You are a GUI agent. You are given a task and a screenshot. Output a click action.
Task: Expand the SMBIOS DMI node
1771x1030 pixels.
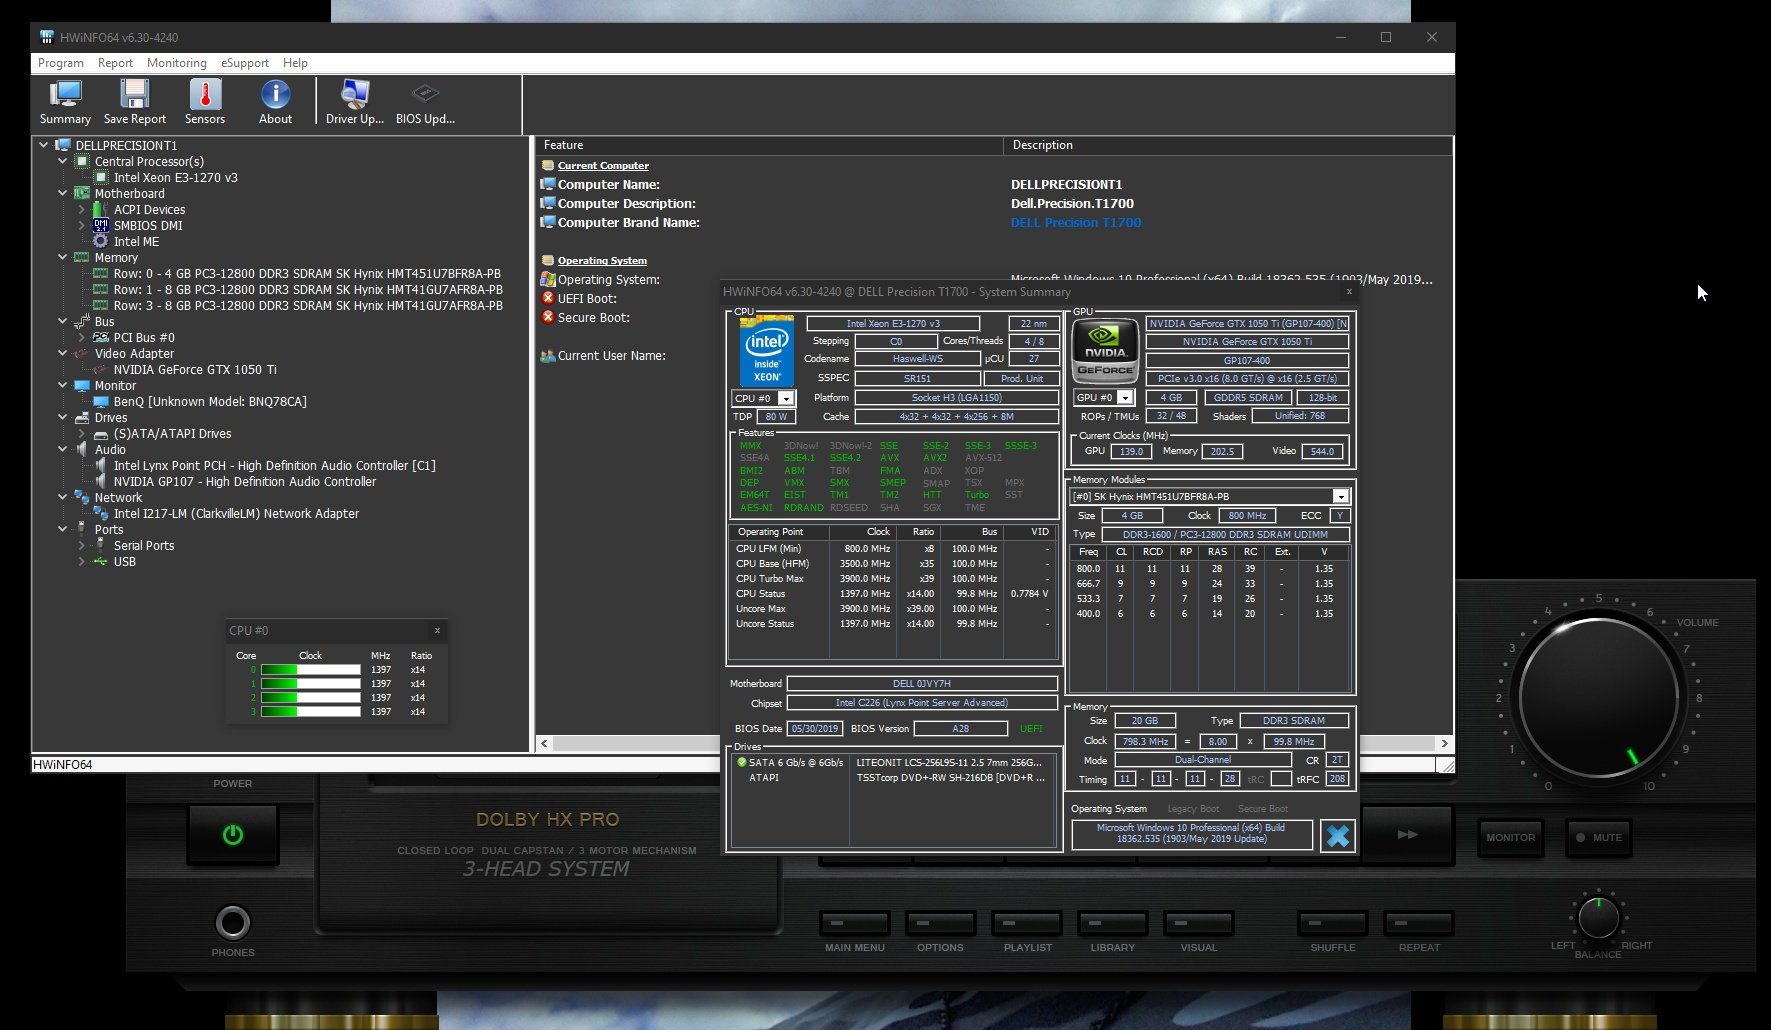(82, 225)
